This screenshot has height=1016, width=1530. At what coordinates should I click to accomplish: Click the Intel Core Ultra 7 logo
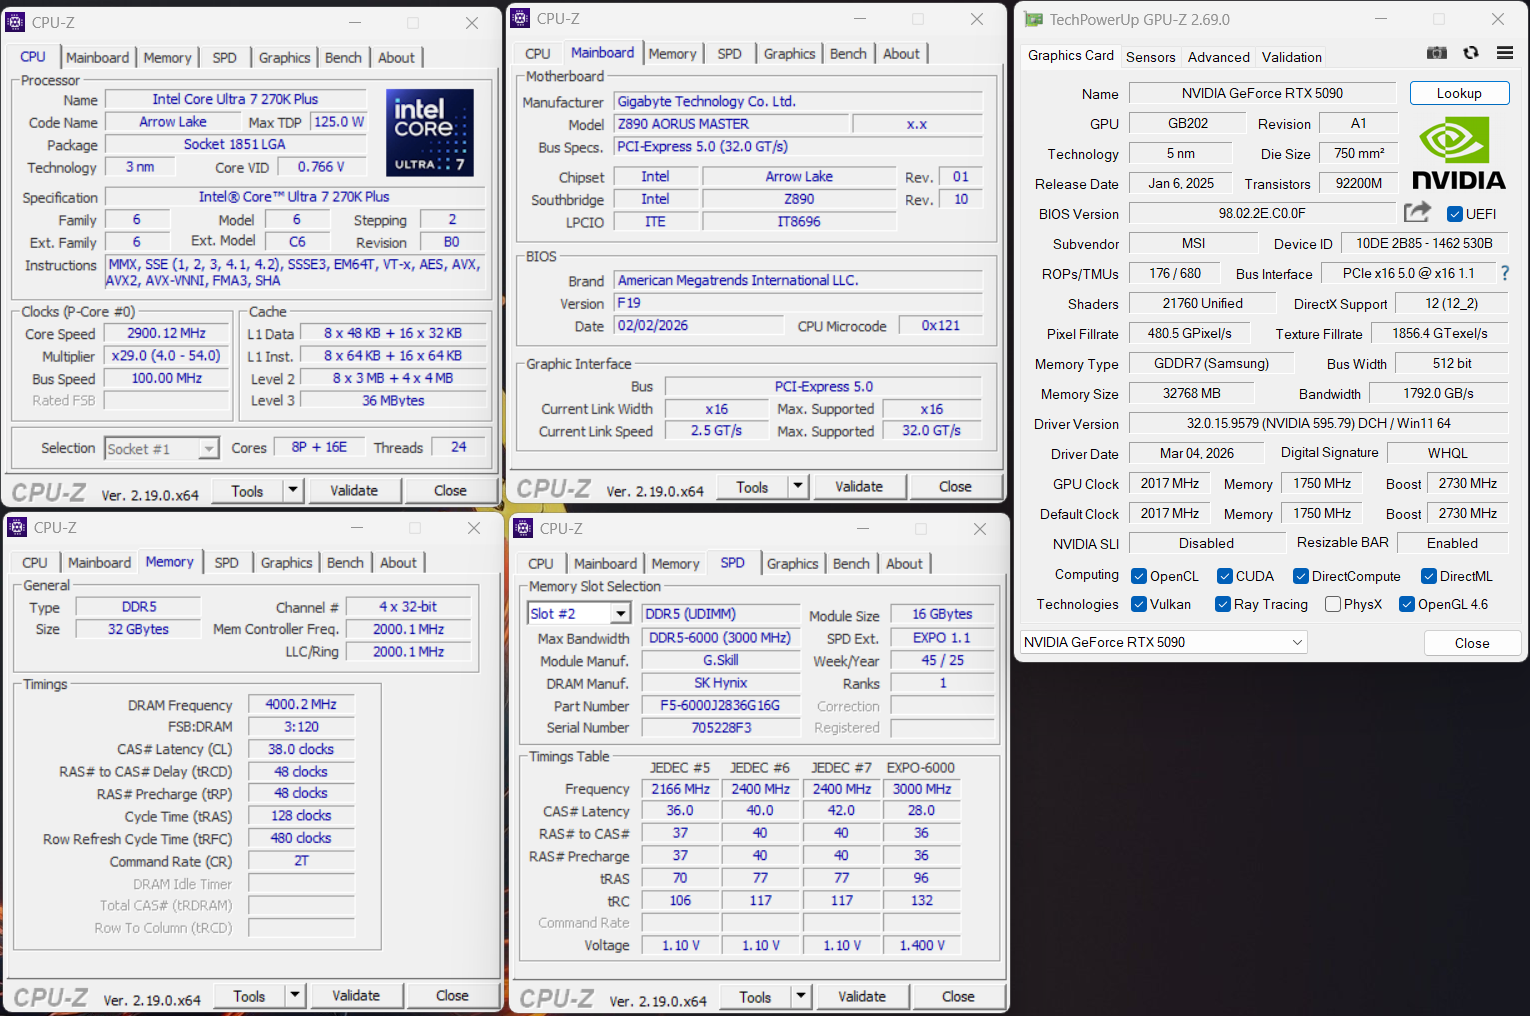pyautogui.click(x=429, y=133)
